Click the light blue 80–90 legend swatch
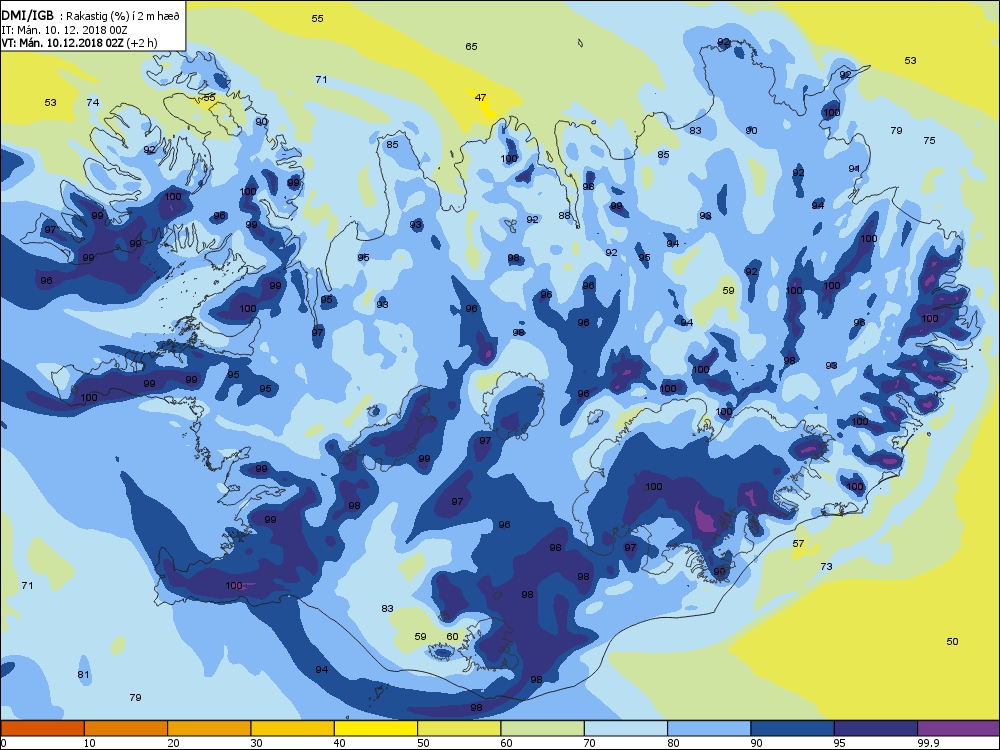 pos(709,728)
